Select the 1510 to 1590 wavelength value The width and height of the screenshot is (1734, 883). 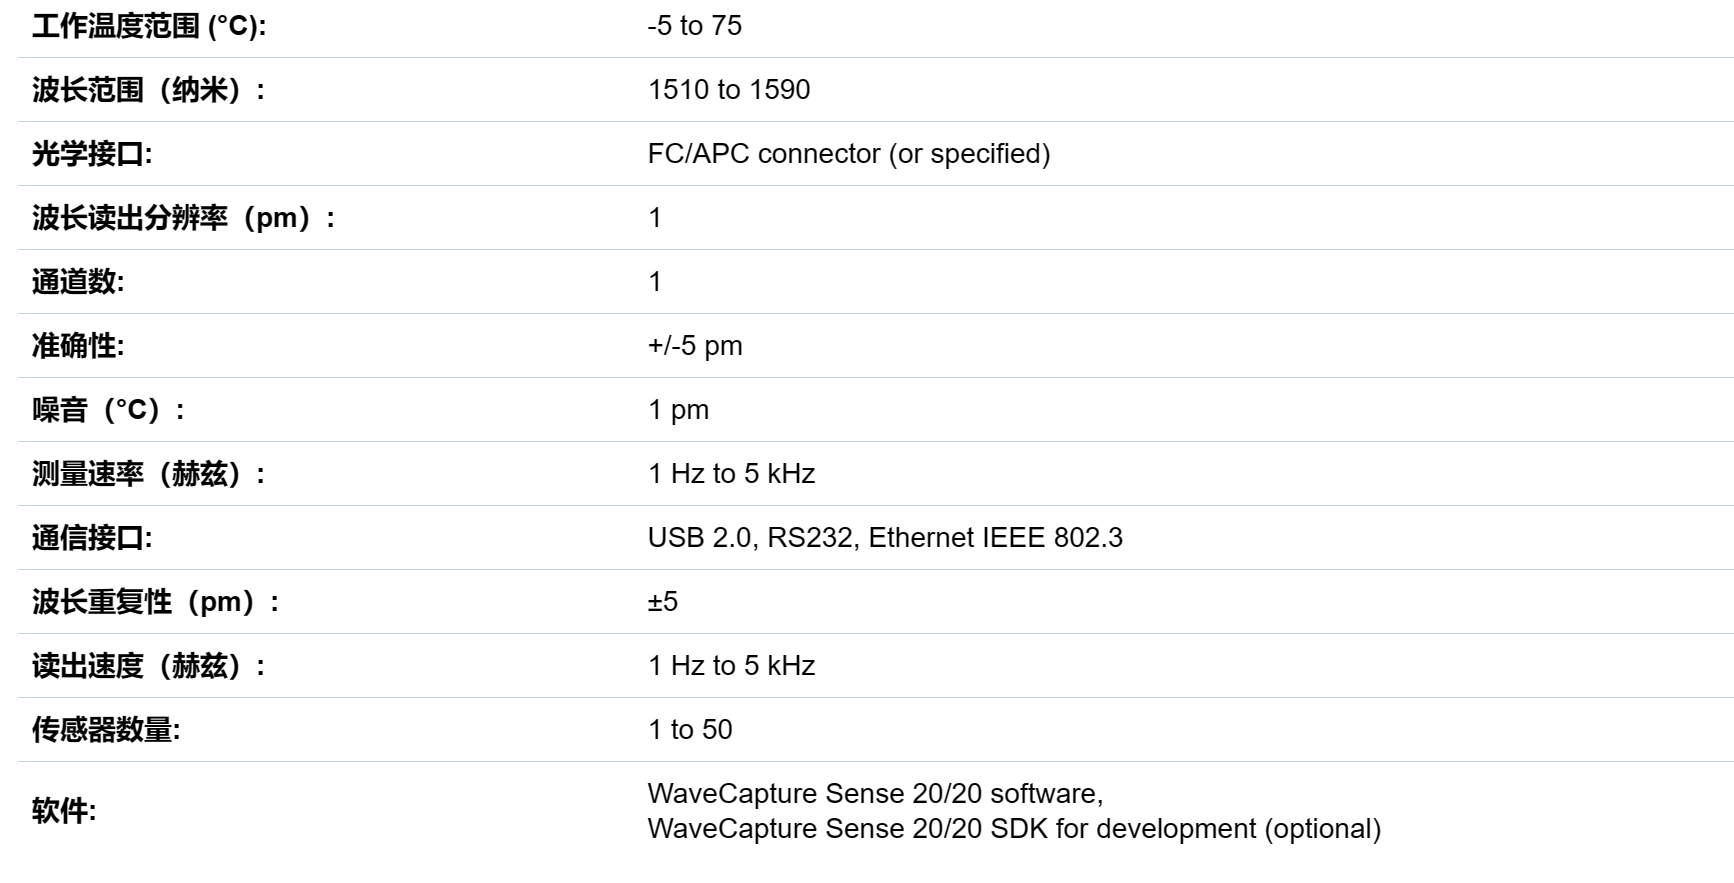pyautogui.click(x=729, y=90)
